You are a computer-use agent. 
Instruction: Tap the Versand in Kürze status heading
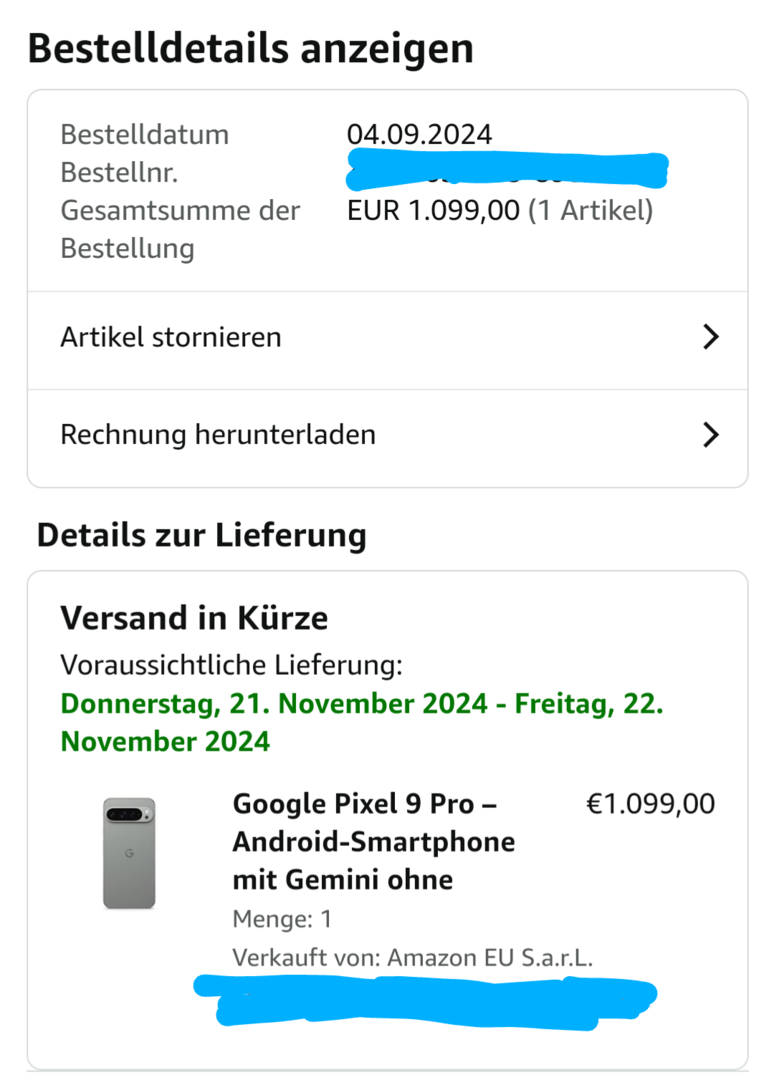[194, 618]
